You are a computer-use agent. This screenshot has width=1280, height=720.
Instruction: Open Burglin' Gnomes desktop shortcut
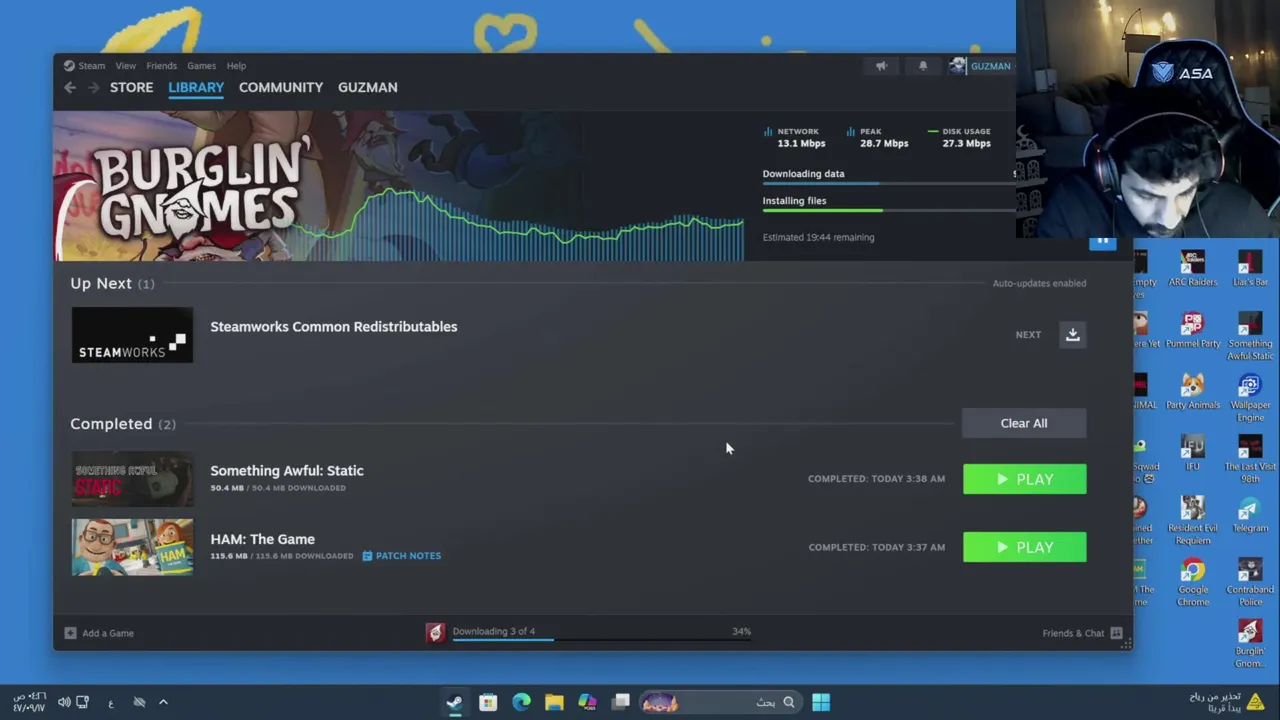click(1250, 643)
